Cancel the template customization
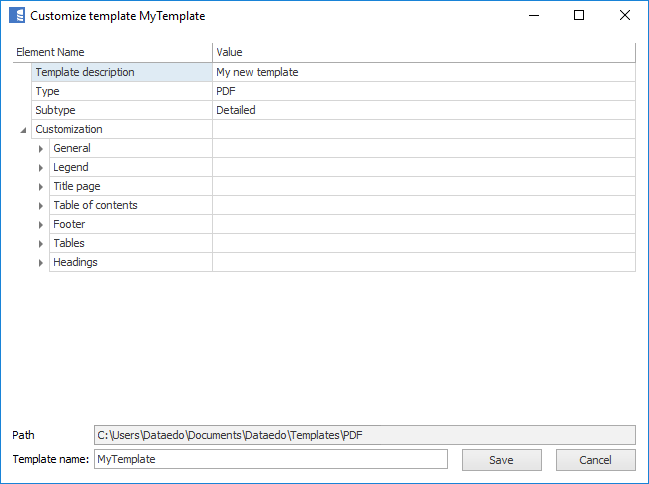 coord(595,460)
